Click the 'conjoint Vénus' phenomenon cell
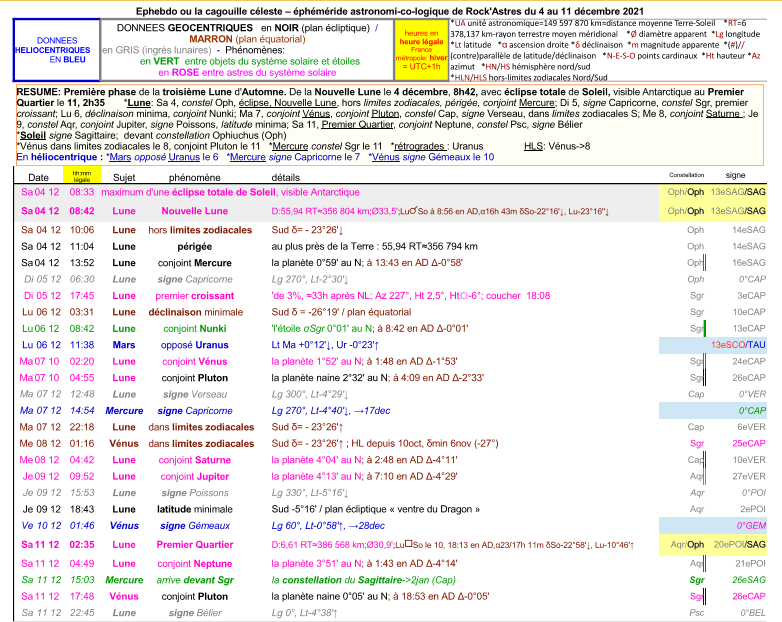782x622 pixels. (x=195, y=362)
